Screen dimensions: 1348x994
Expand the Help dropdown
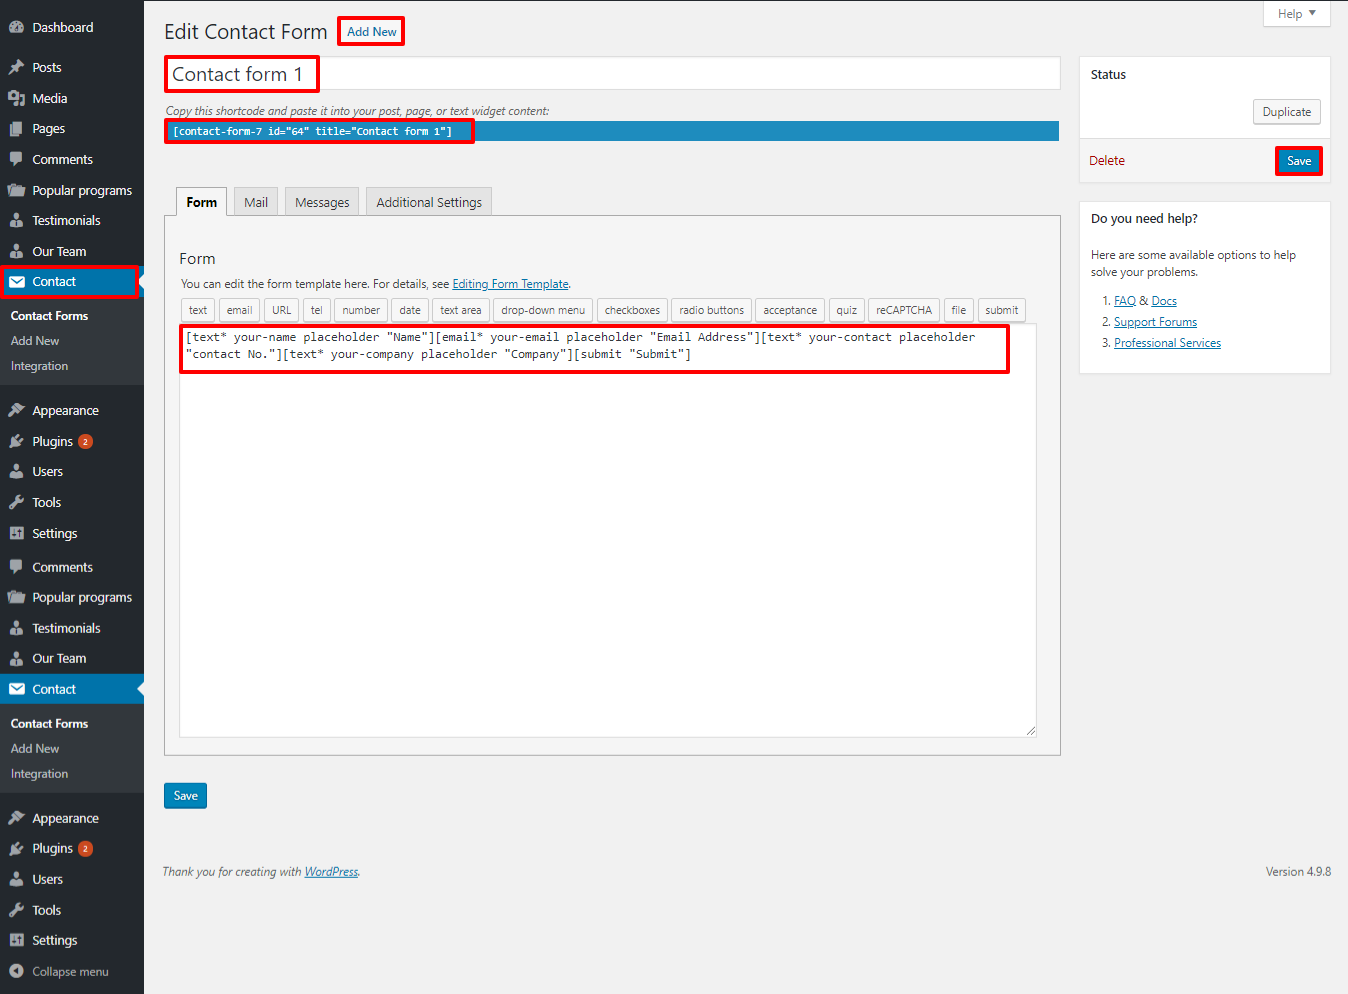coord(1296,14)
